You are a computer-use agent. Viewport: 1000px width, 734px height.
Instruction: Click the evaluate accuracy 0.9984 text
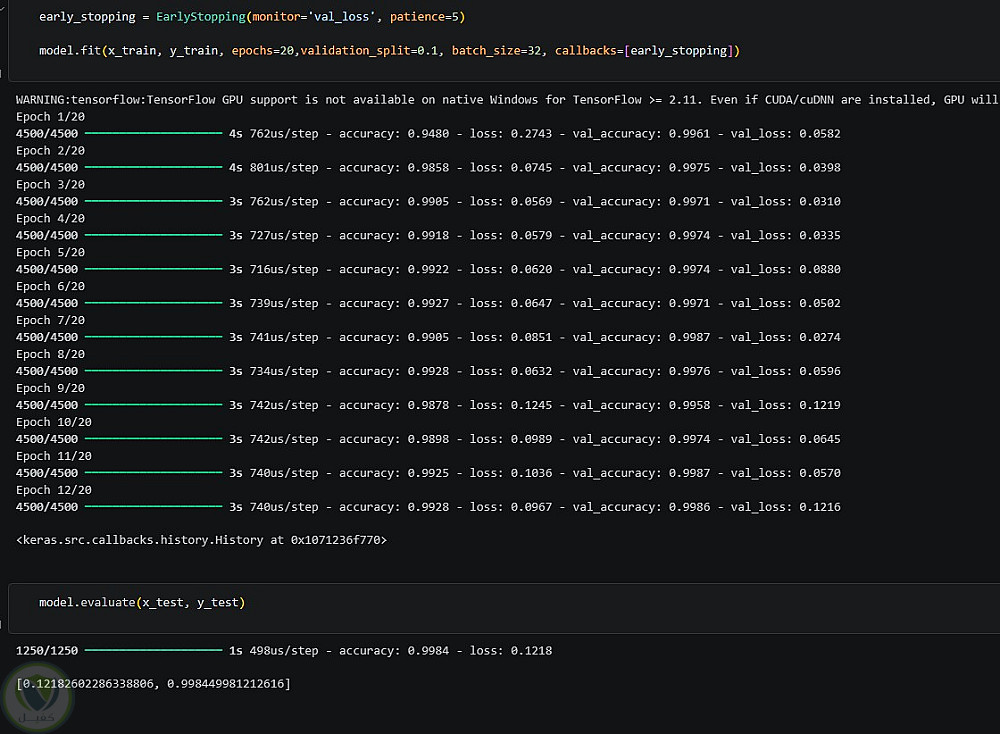coord(393,650)
